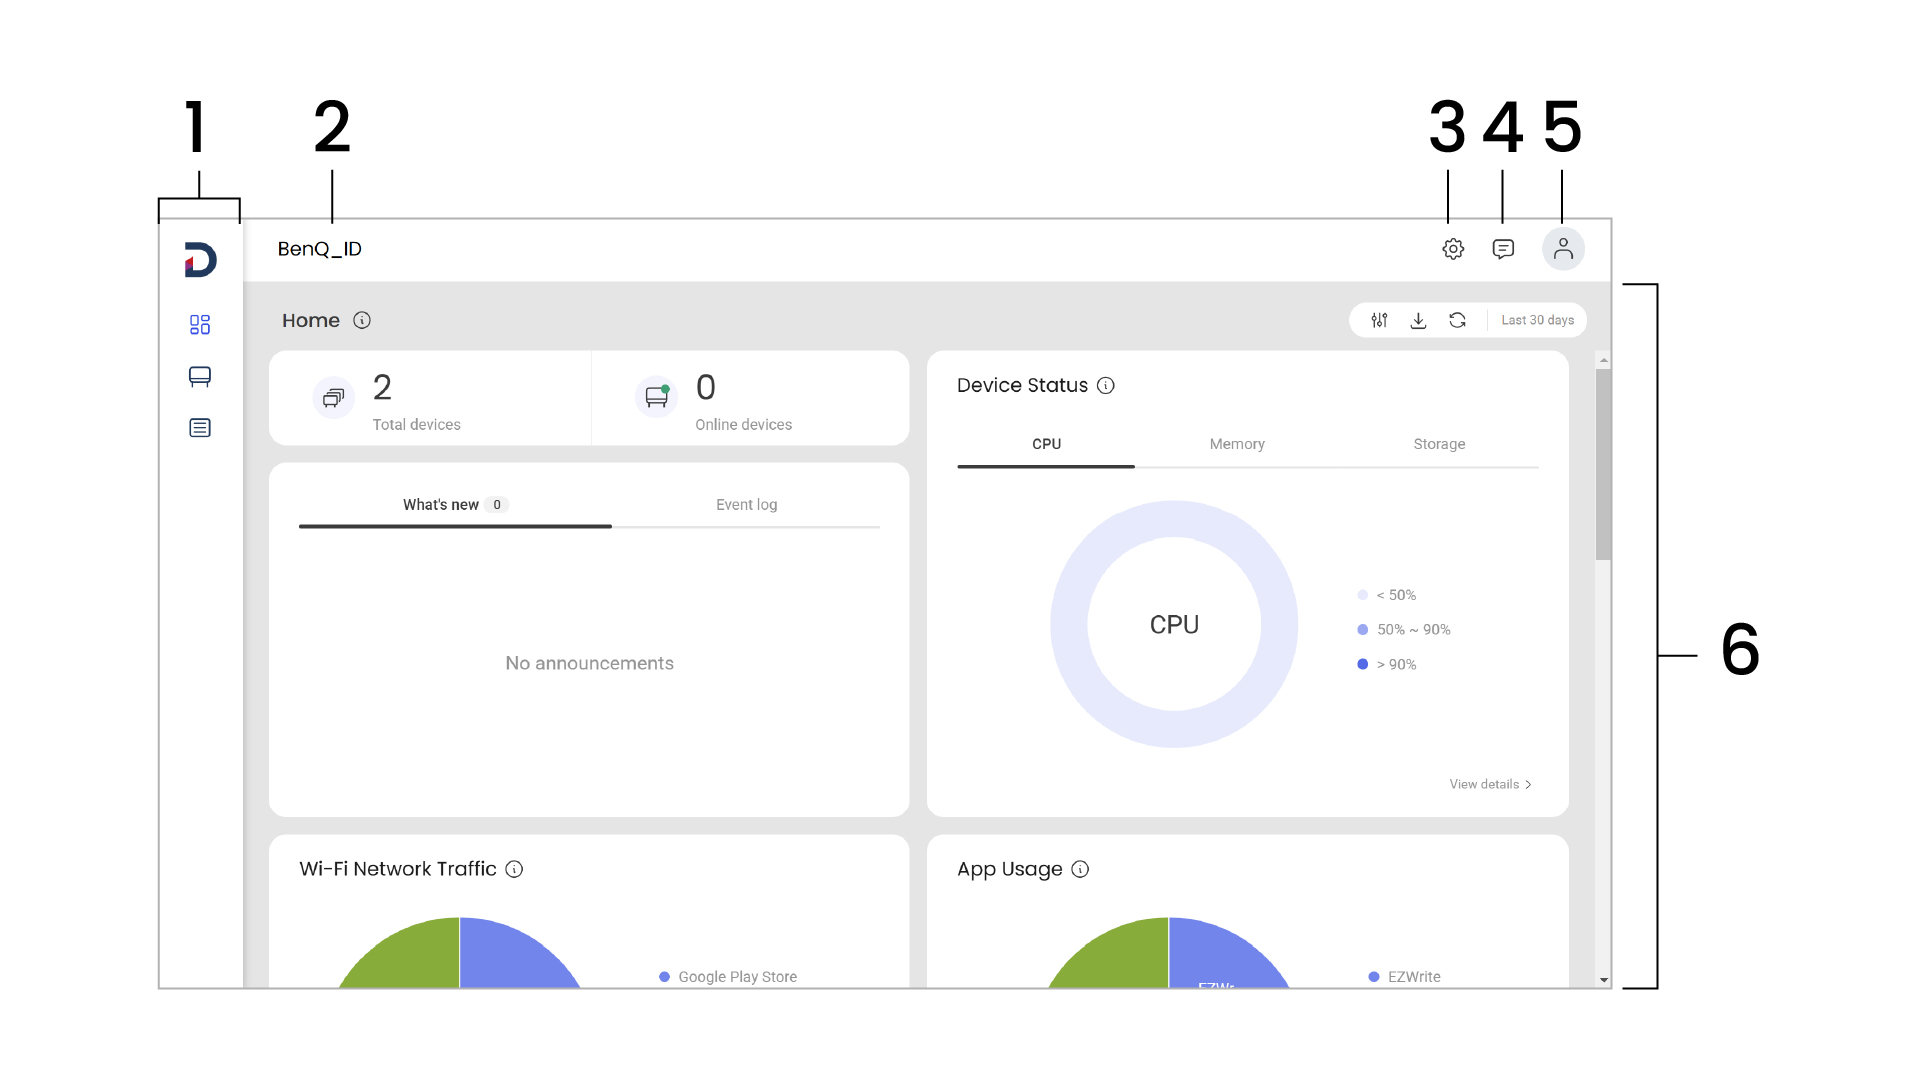Download the report using the download icon
1921x1081 pixels.
pos(1418,320)
